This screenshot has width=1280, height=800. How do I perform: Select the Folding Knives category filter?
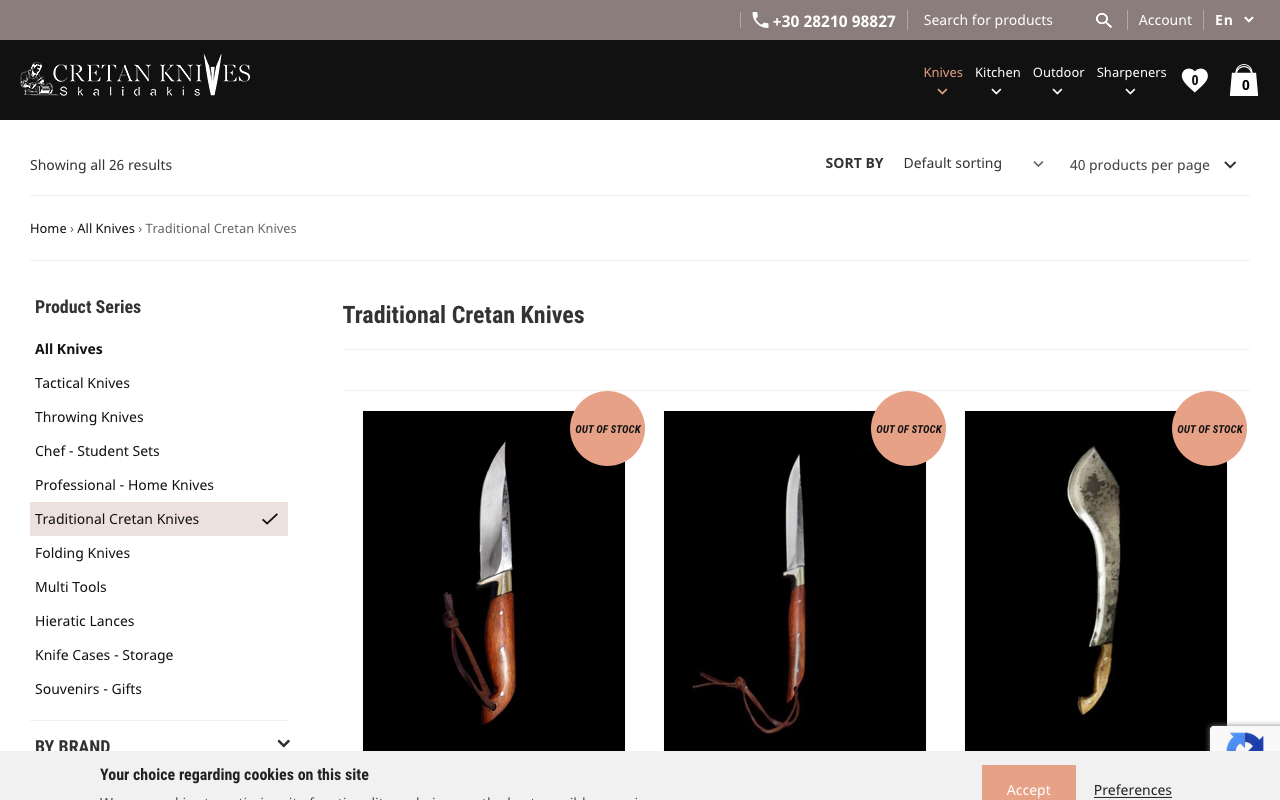82,552
